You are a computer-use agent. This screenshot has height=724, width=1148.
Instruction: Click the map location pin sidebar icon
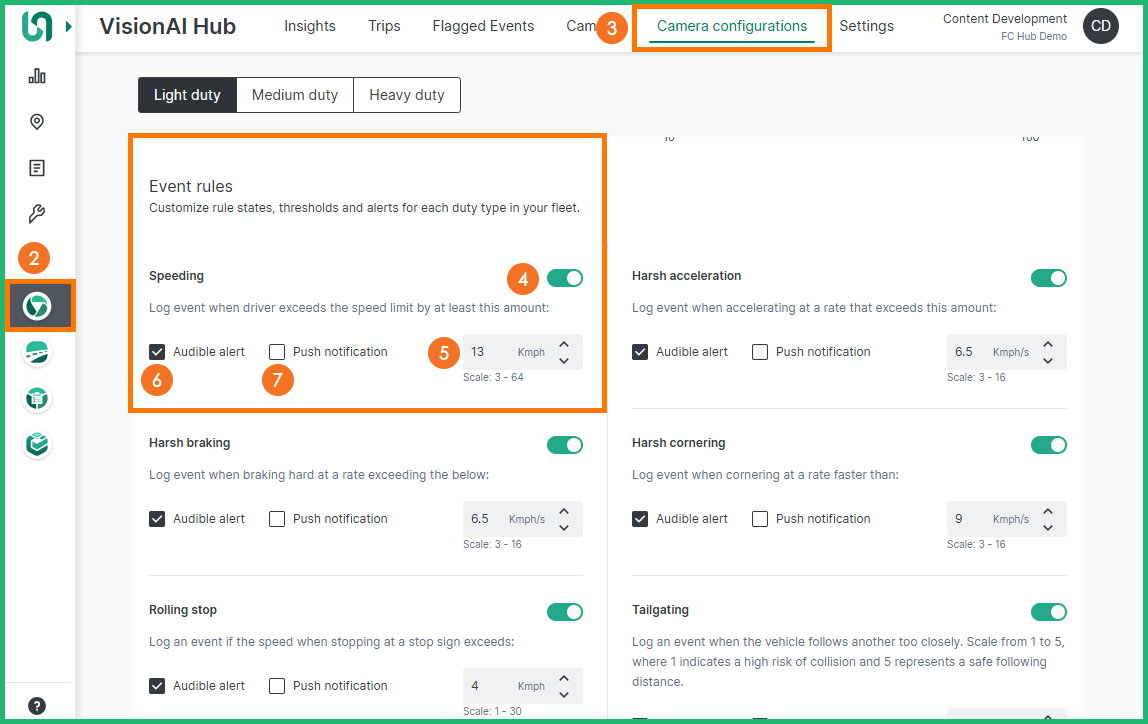click(37, 122)
